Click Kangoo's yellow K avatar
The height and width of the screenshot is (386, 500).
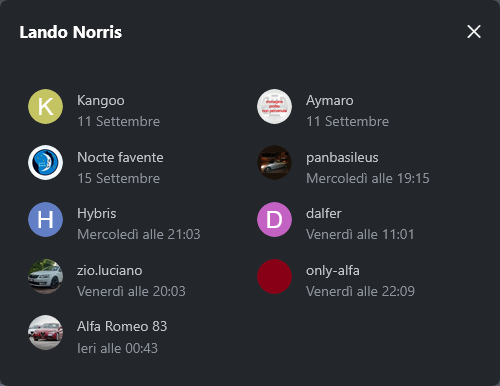pyautogui.click(x=45, y=107)
